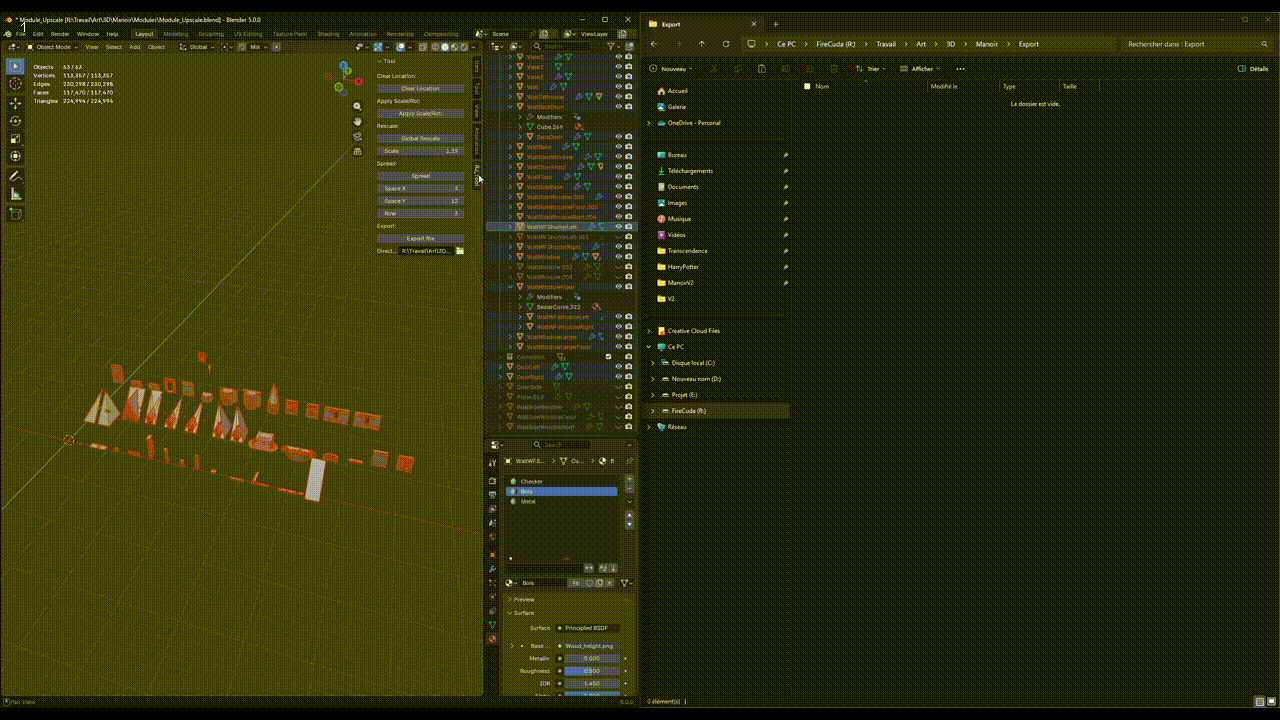Adjust the Roughness slider
Image resolution: width=1280 pixels, height=720 pixels.
pos(591,671)
